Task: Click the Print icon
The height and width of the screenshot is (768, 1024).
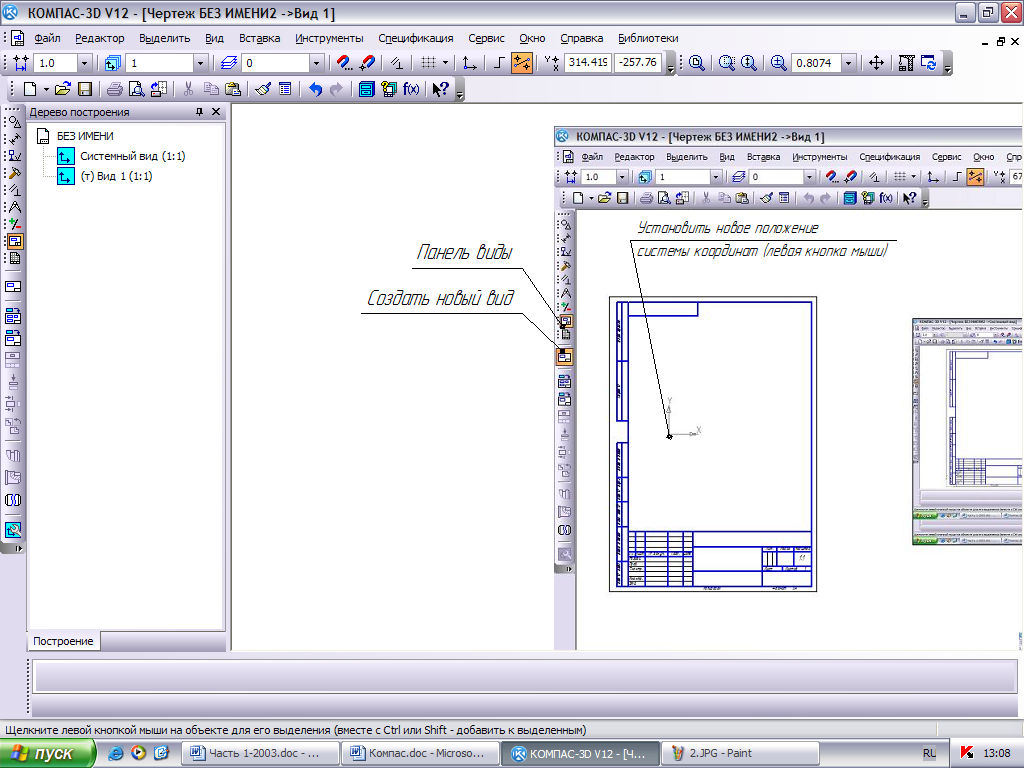Action: (x=115, y=89)
